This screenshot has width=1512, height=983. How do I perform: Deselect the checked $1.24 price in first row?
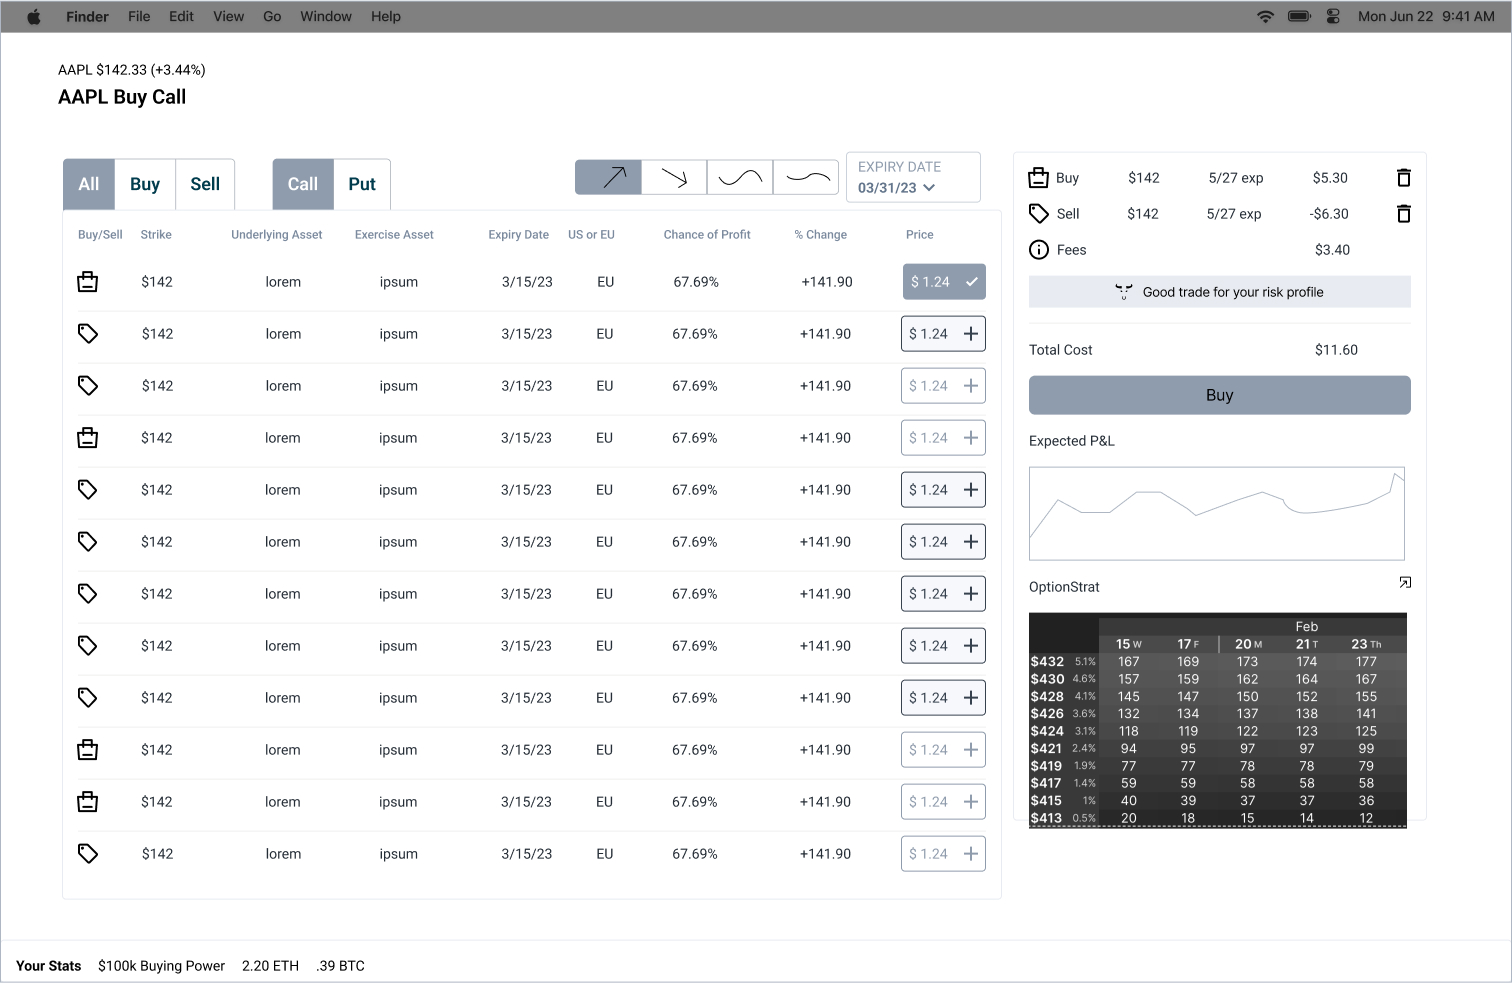tap(944, 282)
